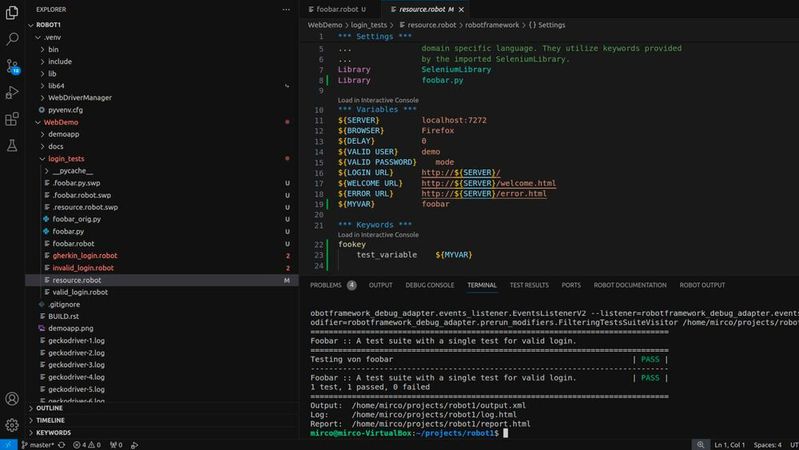Viewport: 799px width, 450px height.
Task: Click the synchronize changes icon in status bar
Action: (62, 445)
